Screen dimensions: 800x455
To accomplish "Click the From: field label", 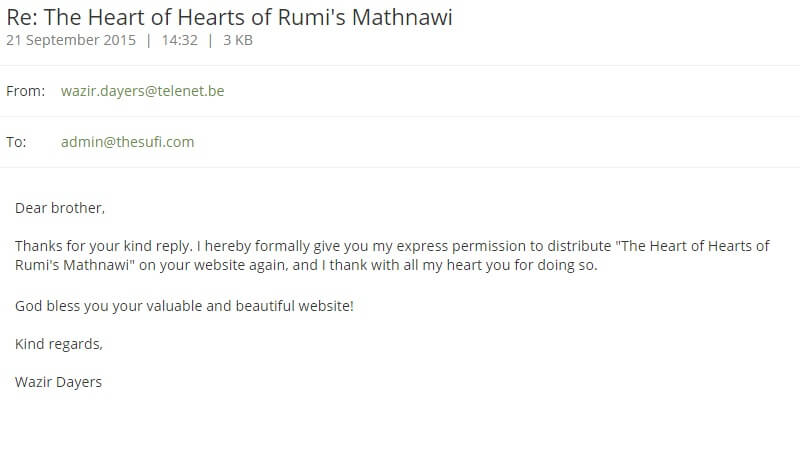I will (26, 91).
